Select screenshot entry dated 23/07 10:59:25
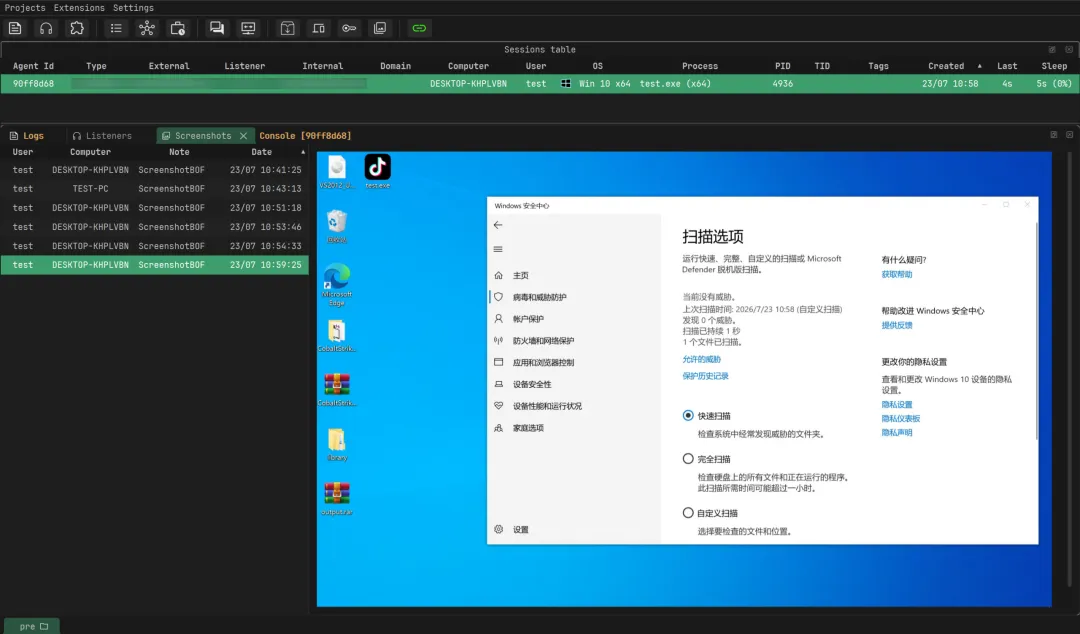Image resolution: width=1080 pixels, height=634 pixels. tap(154, 265)
